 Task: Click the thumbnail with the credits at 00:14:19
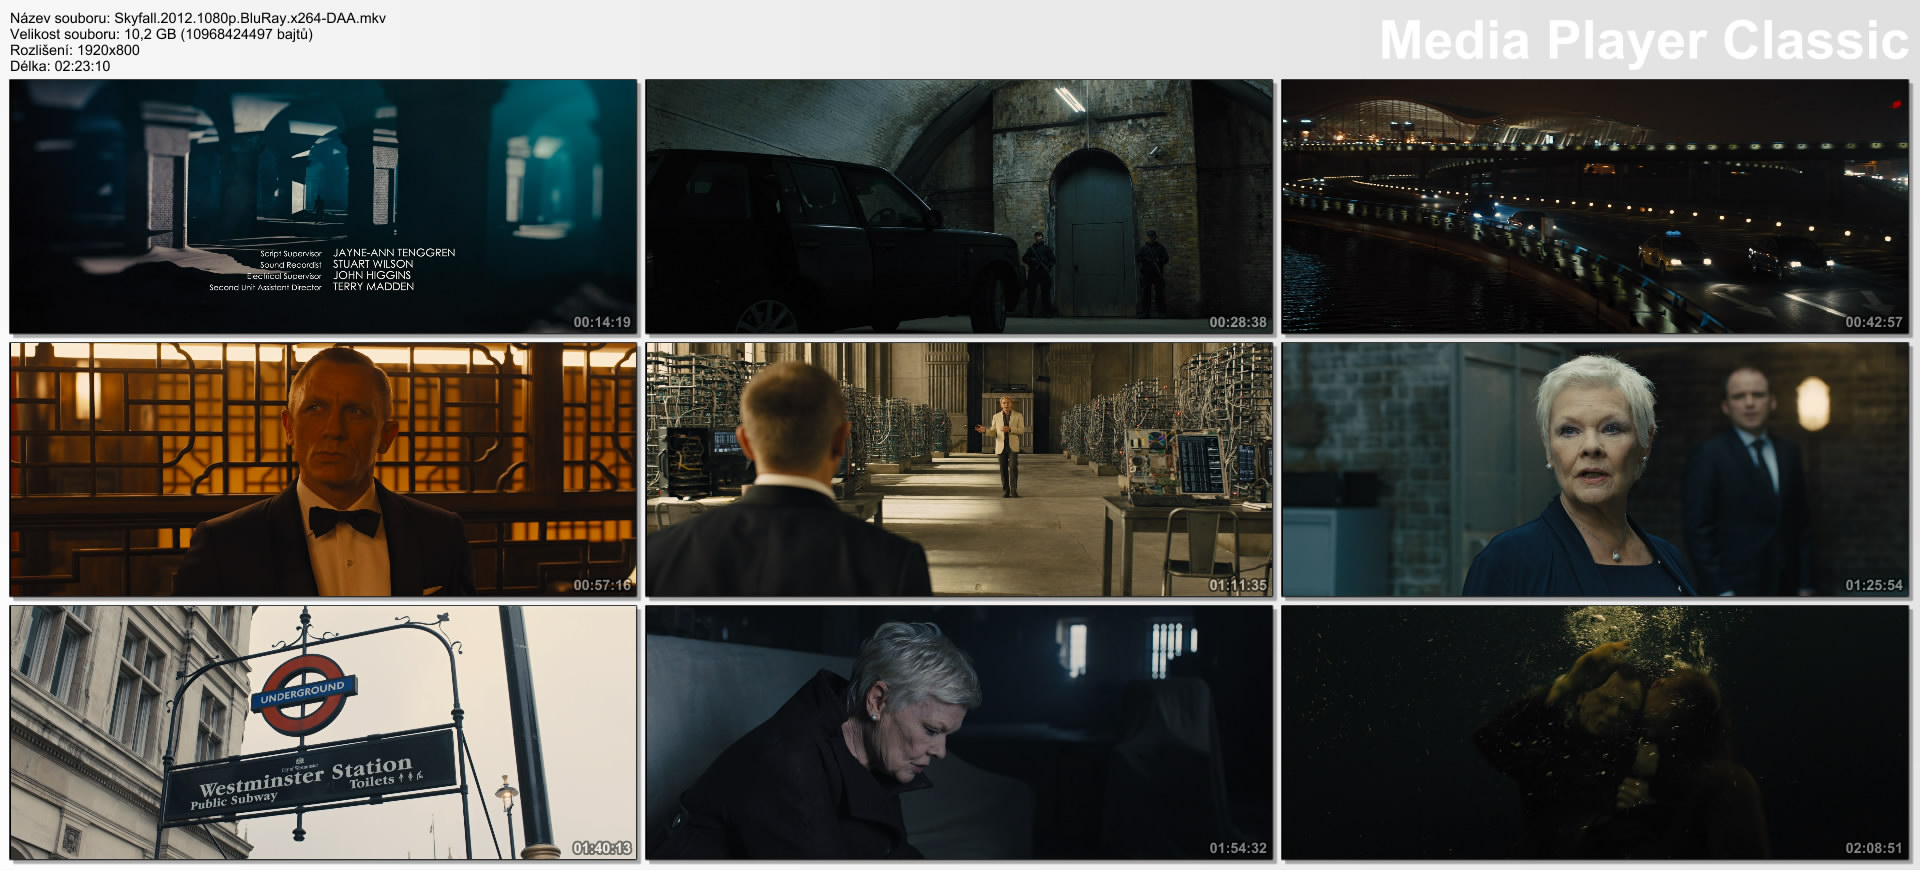point(323,206)
